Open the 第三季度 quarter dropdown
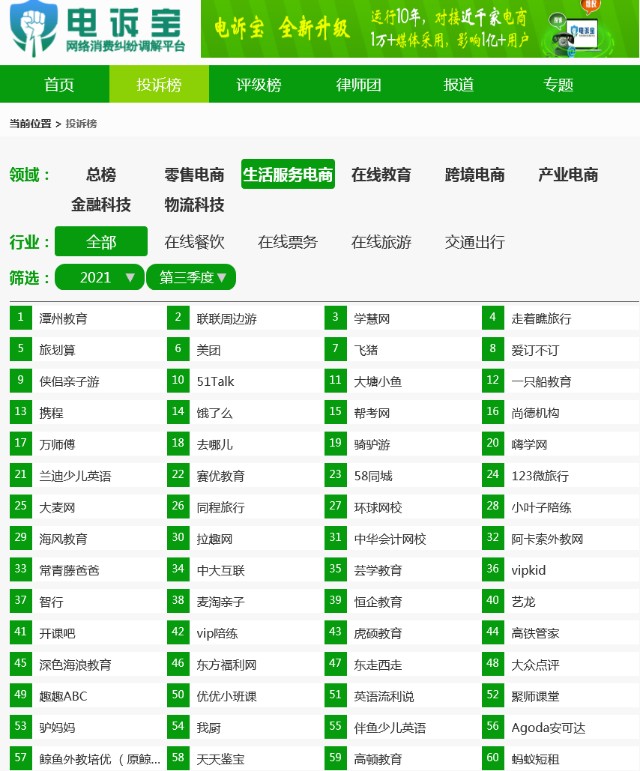640x771 pixels. tap(191, 277)
